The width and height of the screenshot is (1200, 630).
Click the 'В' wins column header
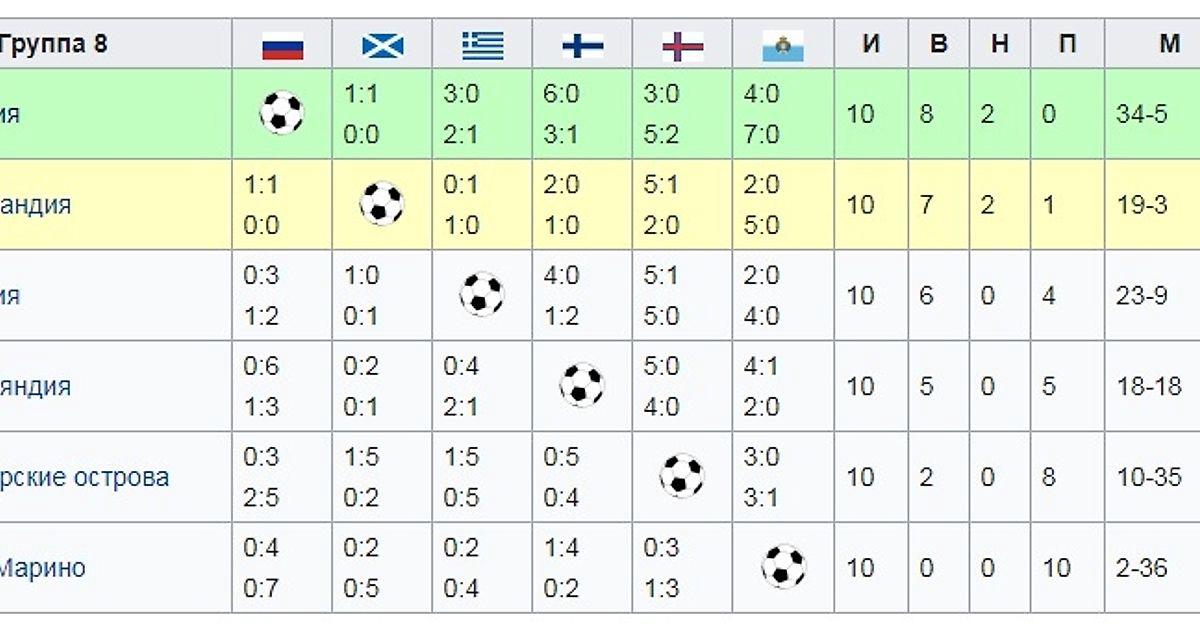tap(938, 45)
